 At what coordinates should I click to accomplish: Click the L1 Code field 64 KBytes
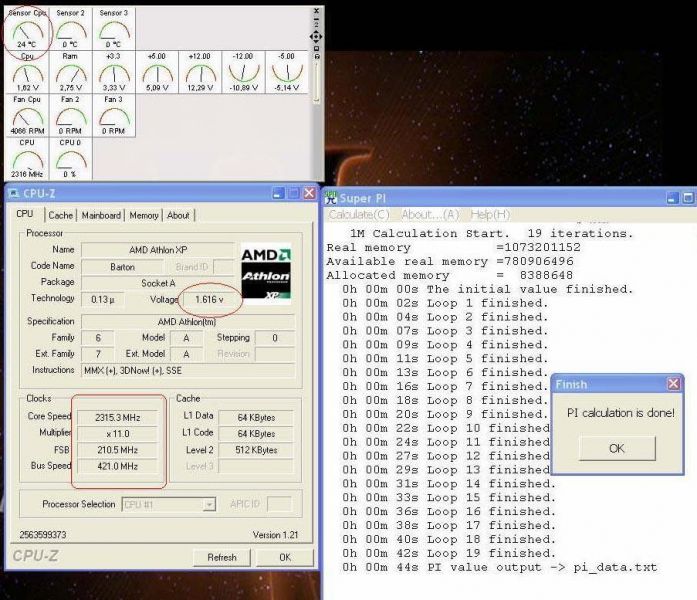[256, 434]
